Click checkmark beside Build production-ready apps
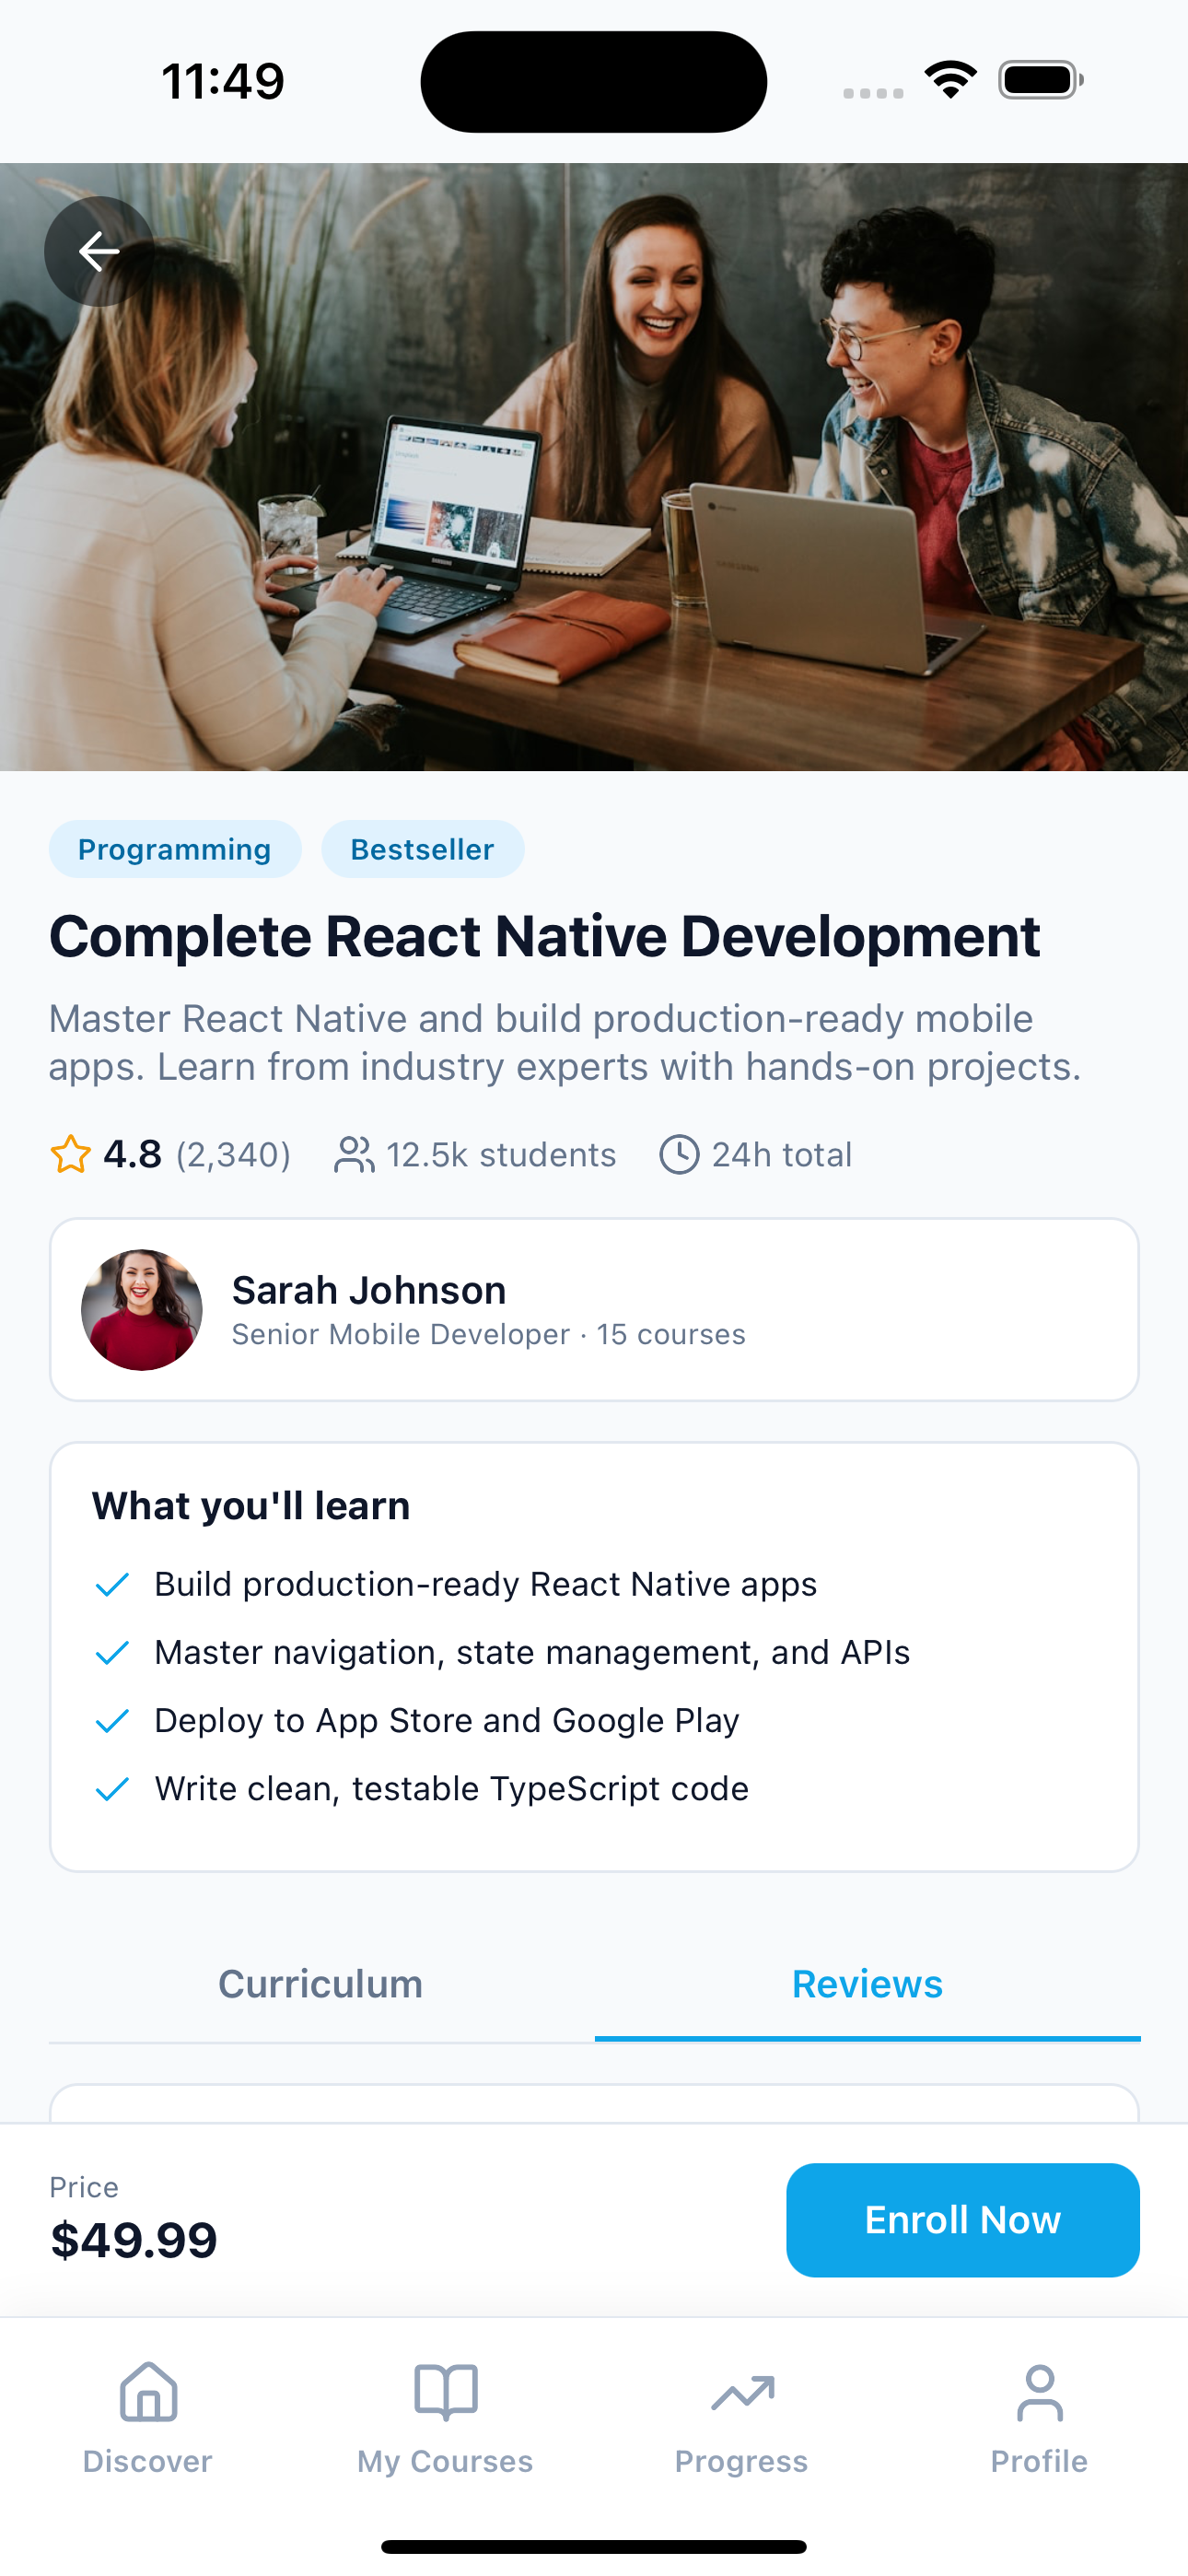The height and width of the screenshot is (2576, 1188). (x=112, y=1584)
